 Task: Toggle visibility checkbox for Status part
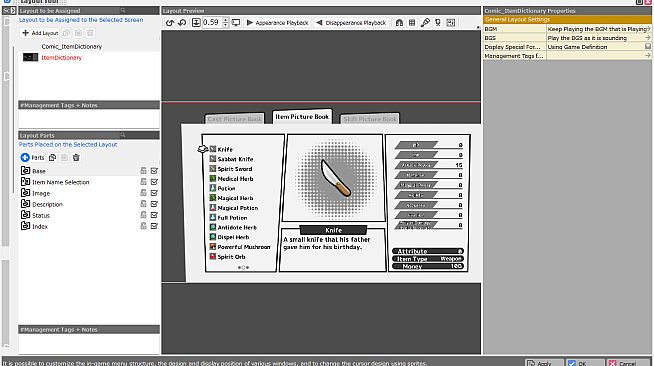pyautogui.click(x=154, y=215)
